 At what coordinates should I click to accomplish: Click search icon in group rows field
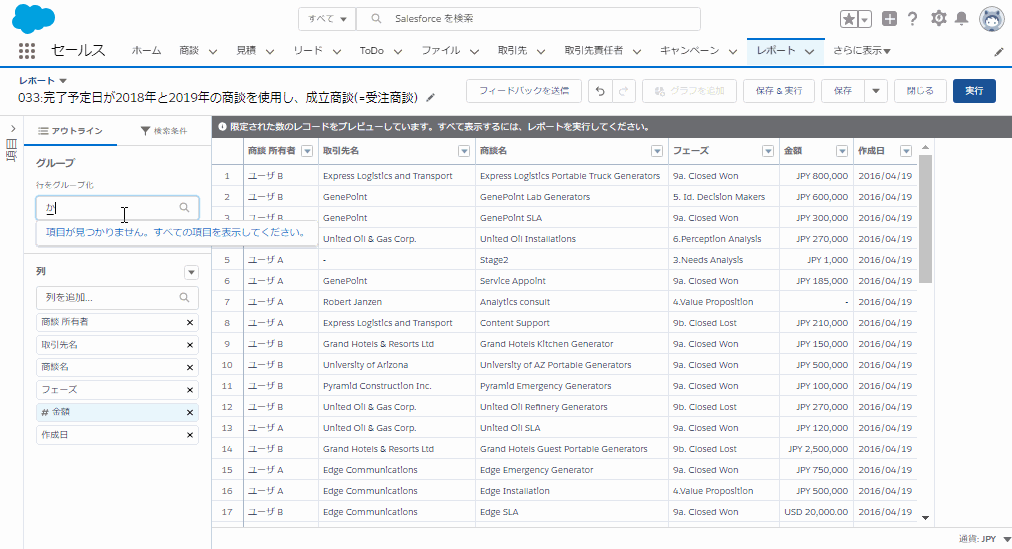pos(185,207)
